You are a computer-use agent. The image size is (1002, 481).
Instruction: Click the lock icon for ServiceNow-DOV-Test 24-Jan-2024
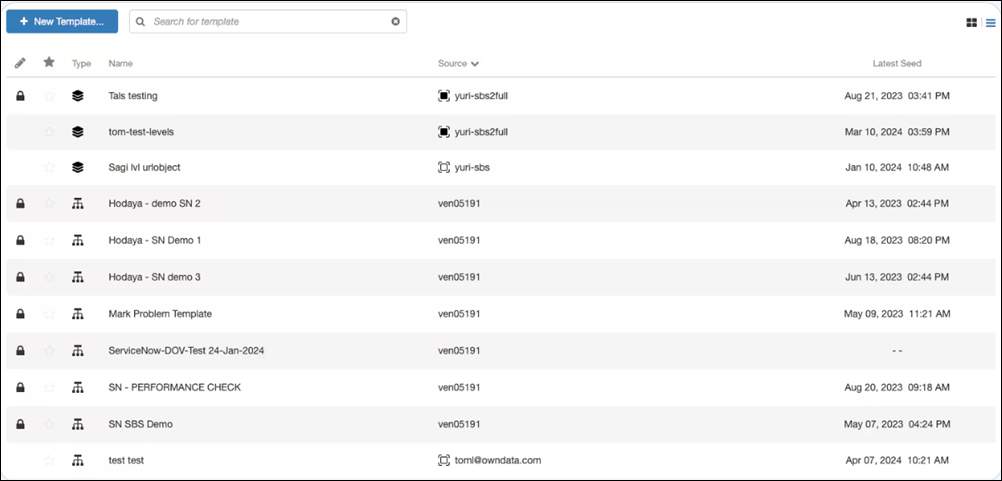[x=20, y=350]
